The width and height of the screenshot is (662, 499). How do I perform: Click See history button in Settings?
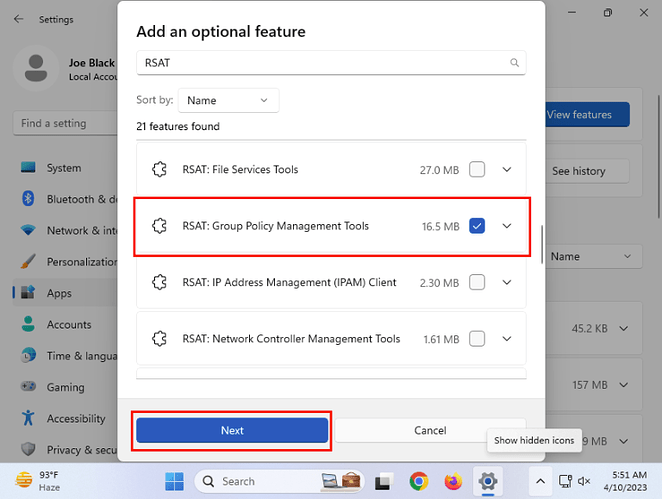coord(587,171)
